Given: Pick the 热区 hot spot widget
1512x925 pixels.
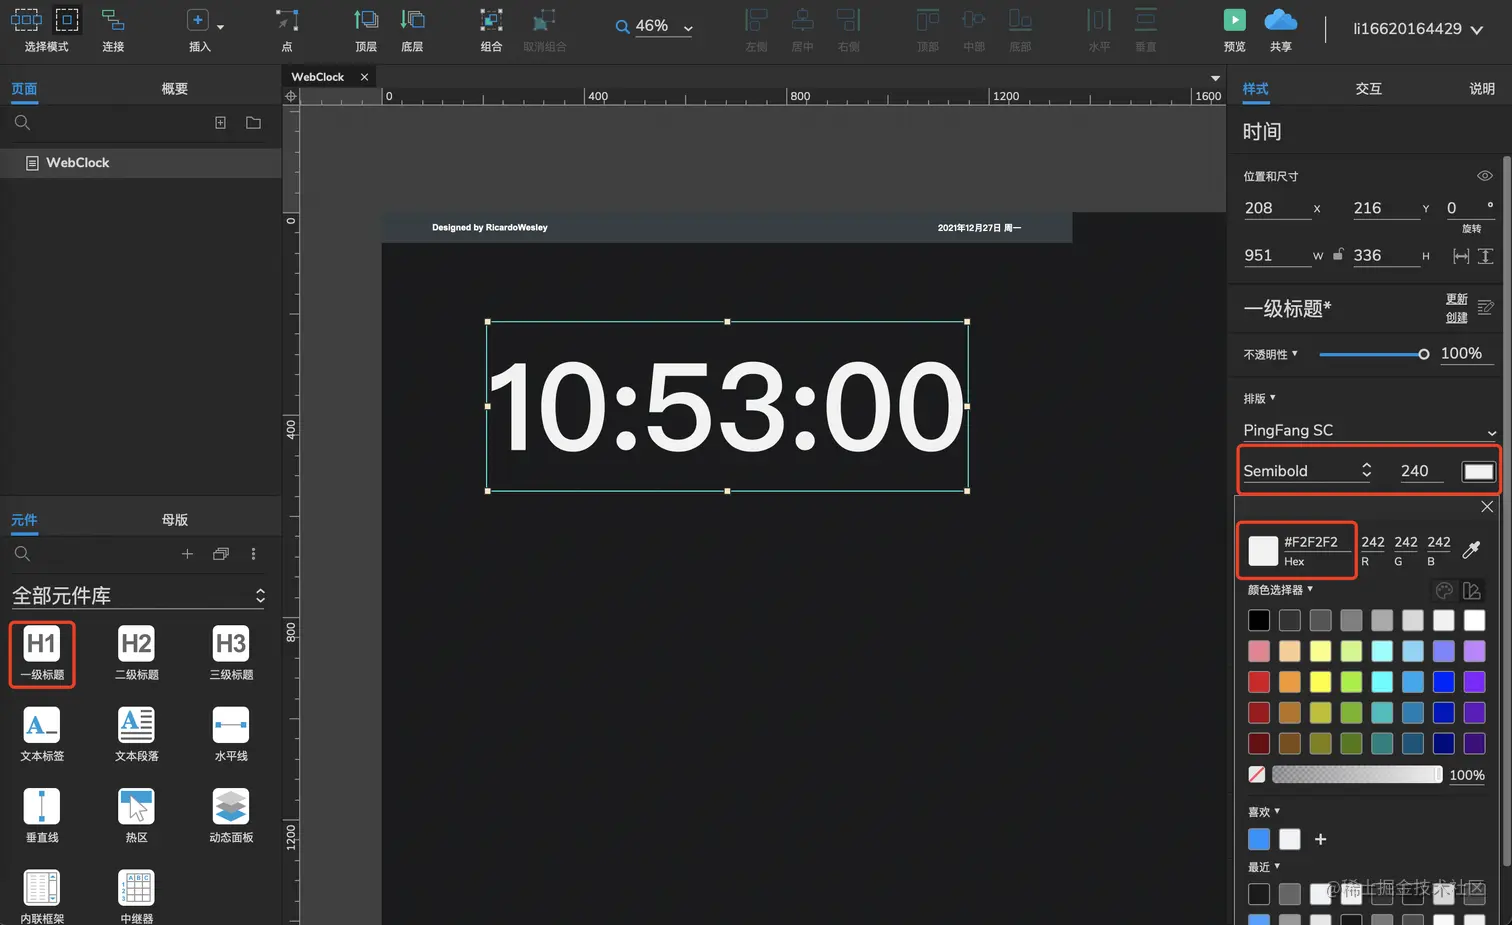Looking at the screenshot, I should [136, 815].
